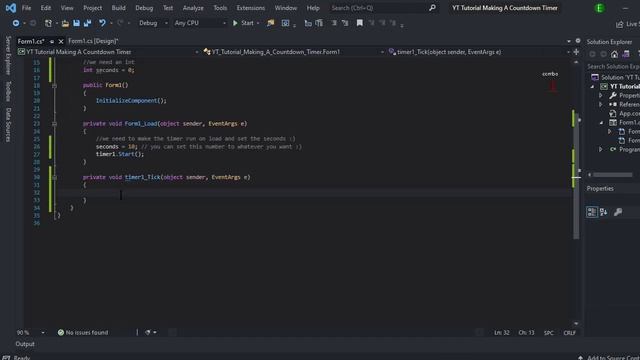The image size is (640, 360).
Task: Switch Properties panel to Alphabetical sort
Action: pos(604,212)
